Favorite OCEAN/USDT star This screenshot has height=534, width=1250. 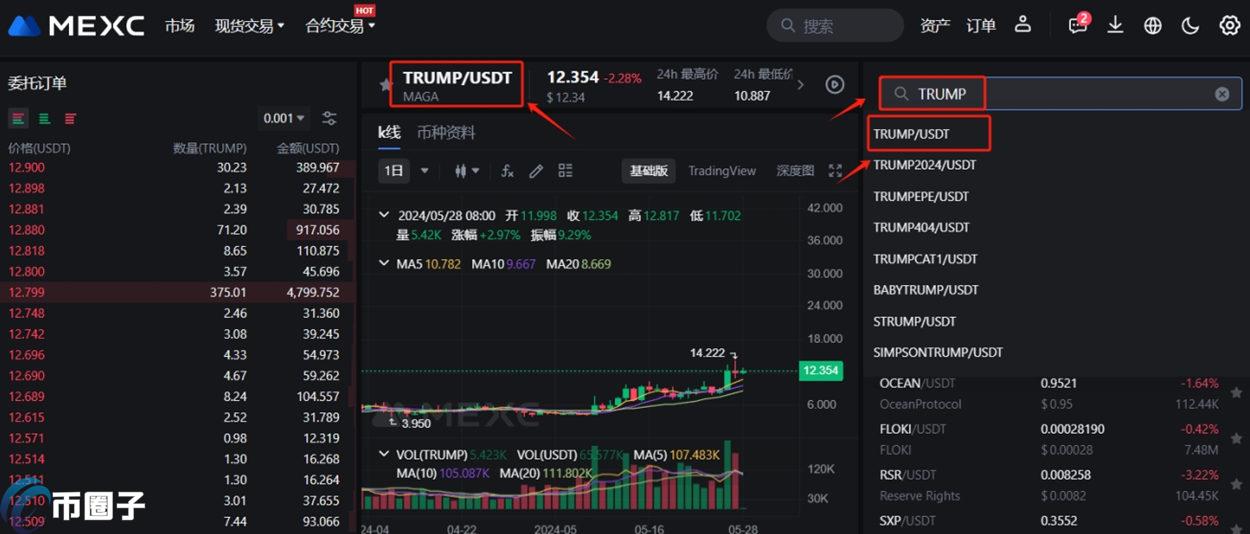[x=1237, y=393]
